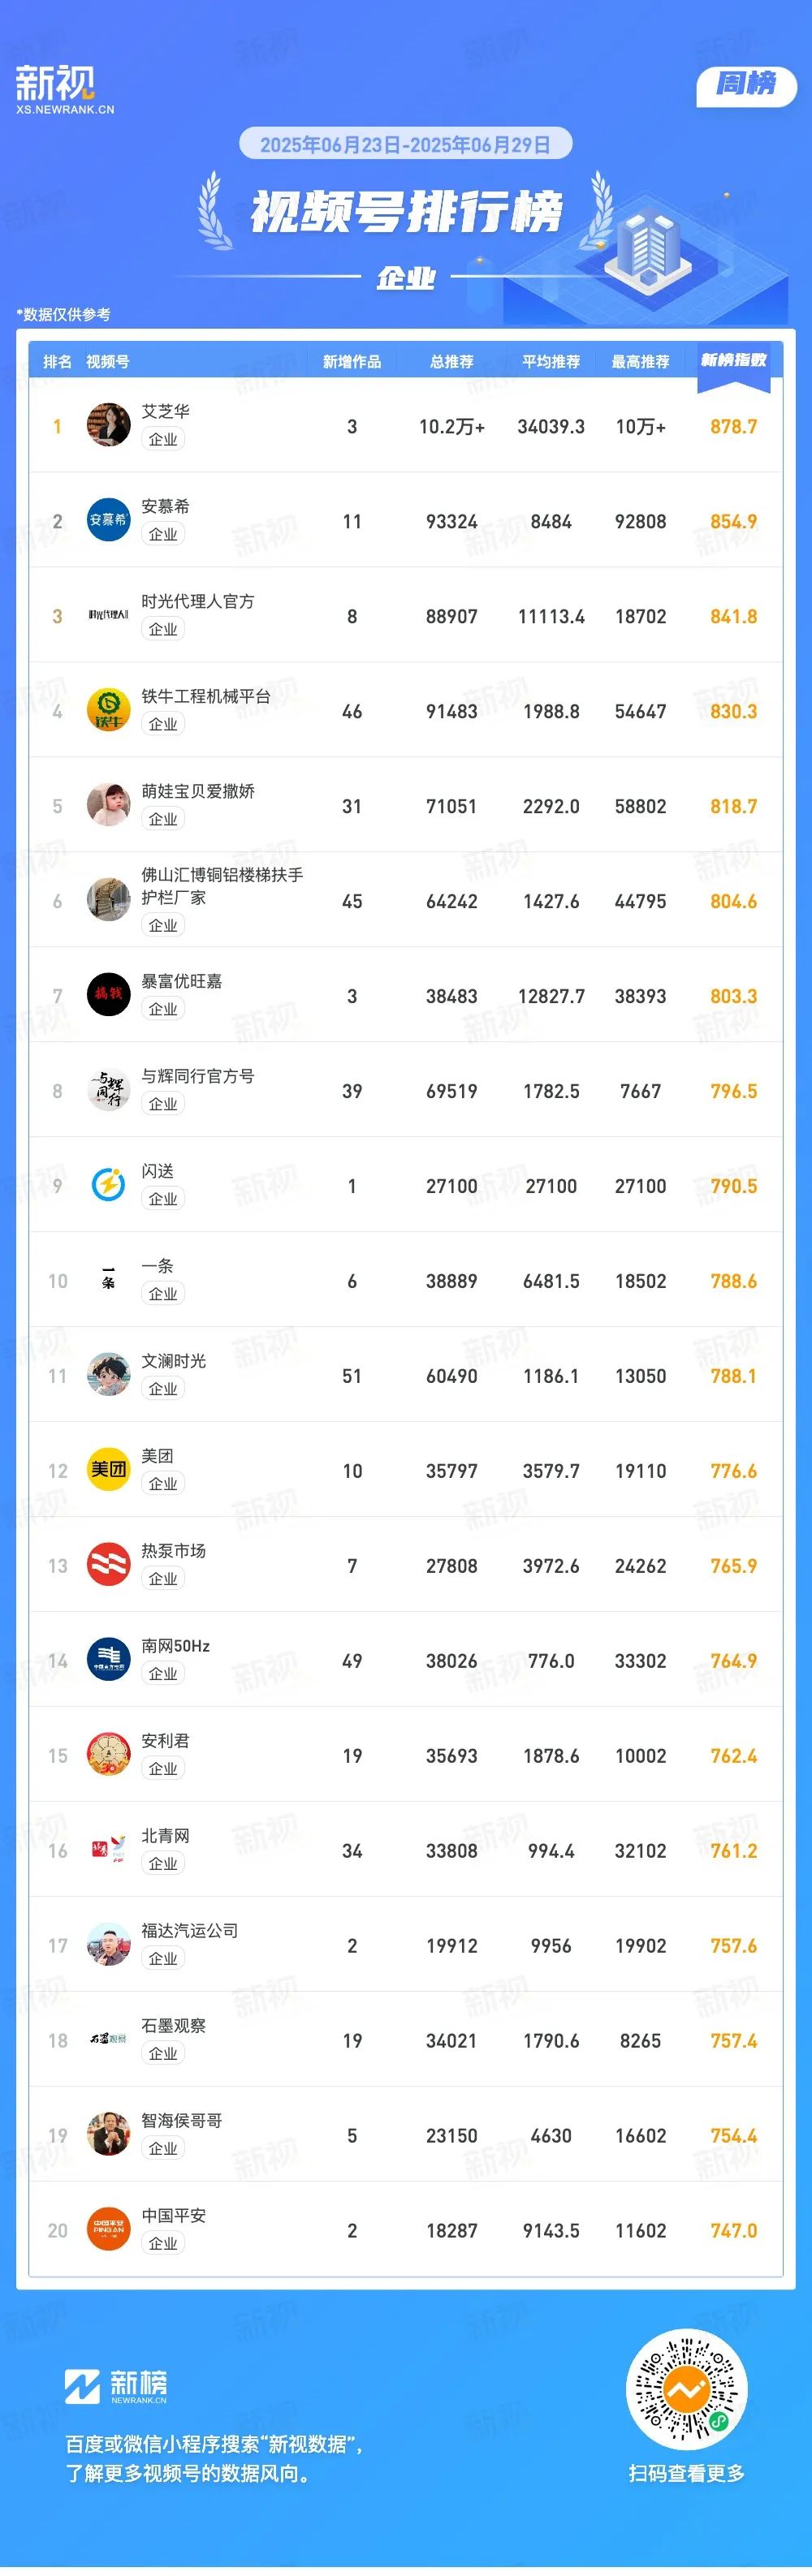Click the 艾芝华 account avatar

pyautogui.click(x=108, y=425)
